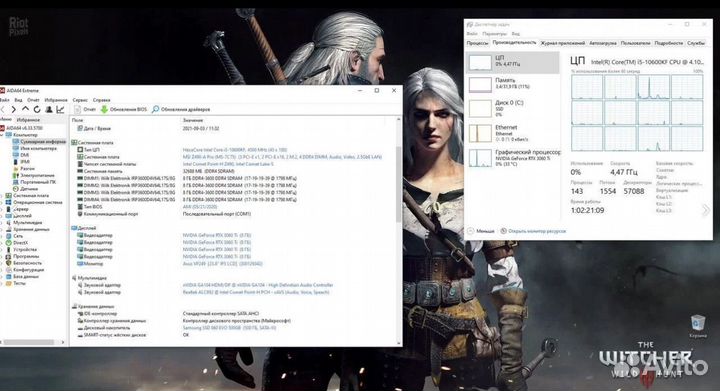Viewport: 720px width, 391px height.
Task: Select Конфигурация in AIDA64 tree
Action: (x=25, y=270)
